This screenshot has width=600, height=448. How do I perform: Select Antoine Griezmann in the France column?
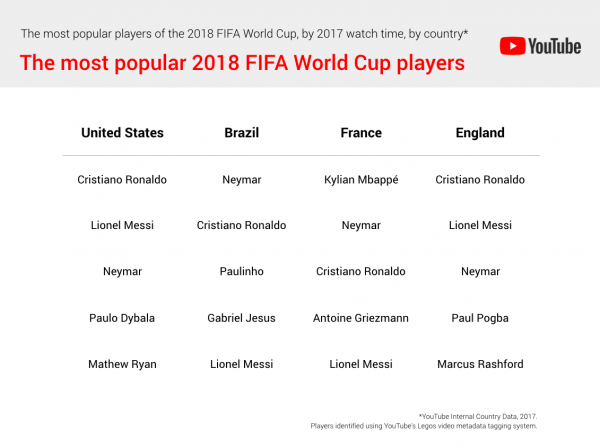[x=361, y=318]
